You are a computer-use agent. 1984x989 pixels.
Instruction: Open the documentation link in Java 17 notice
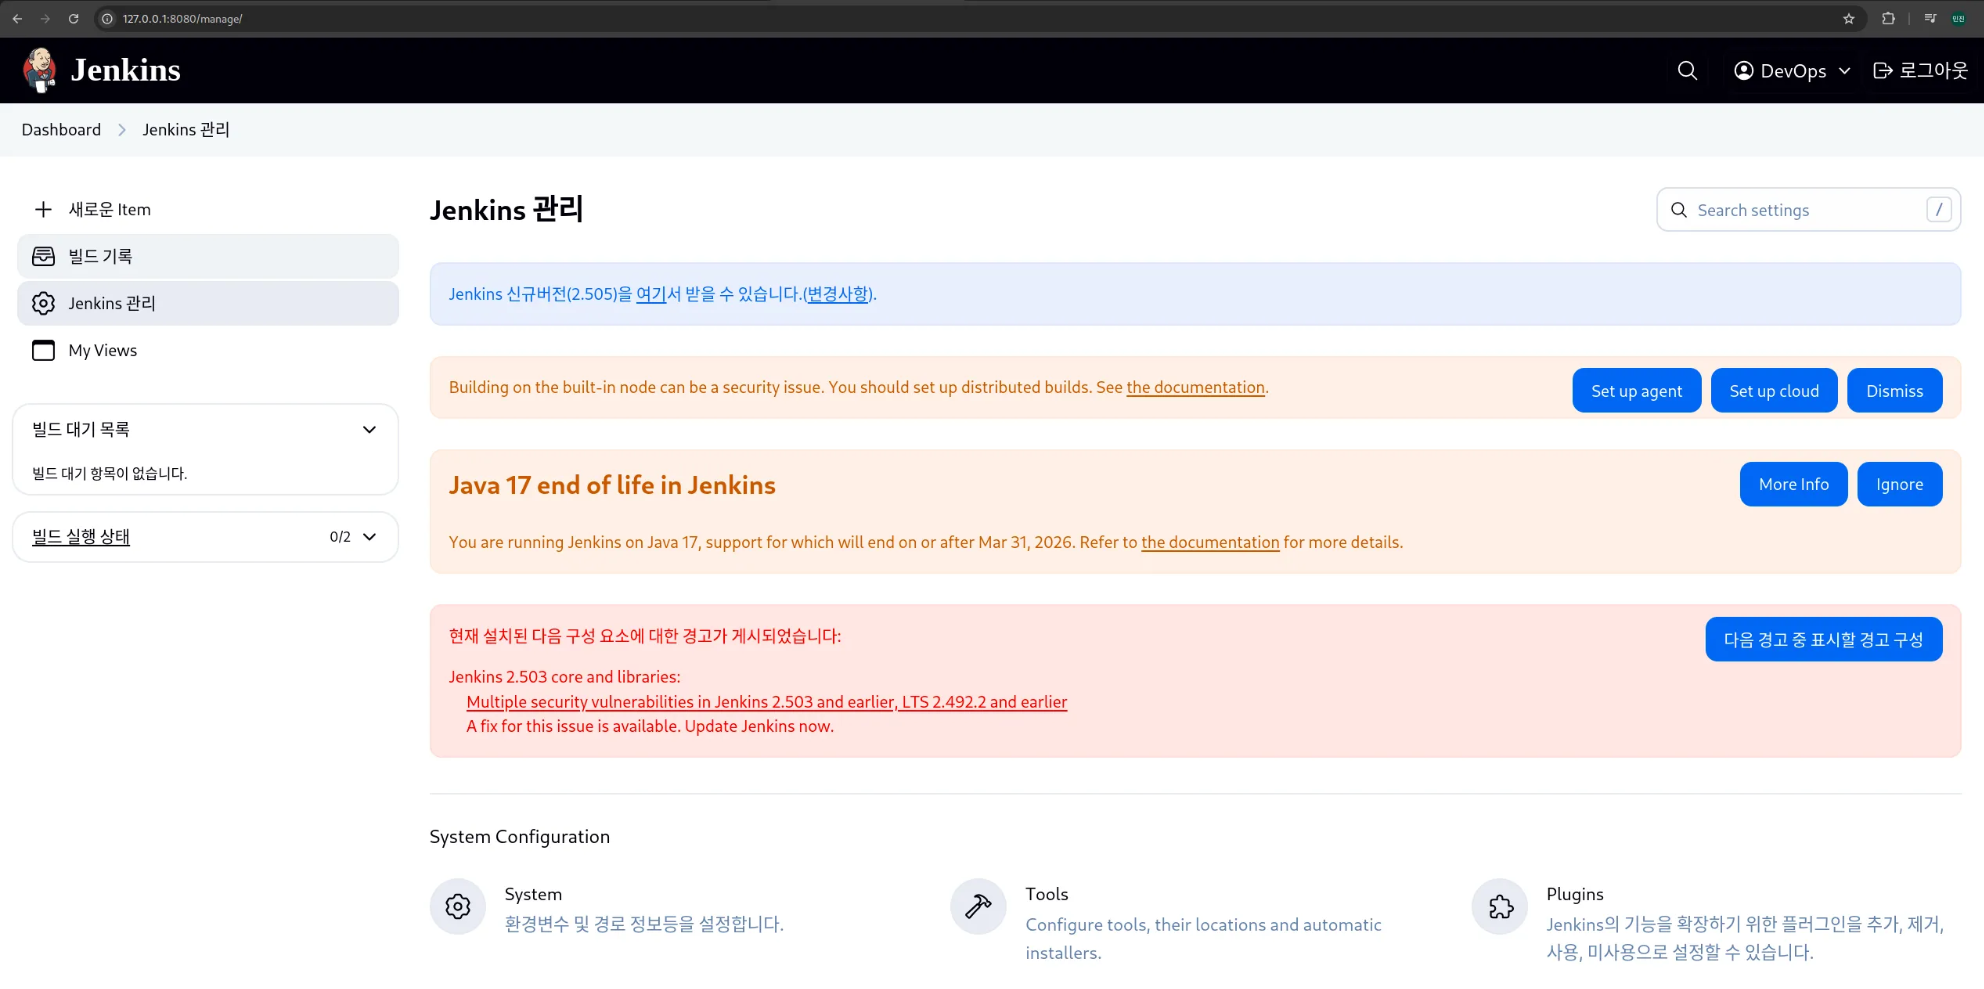1210,542
